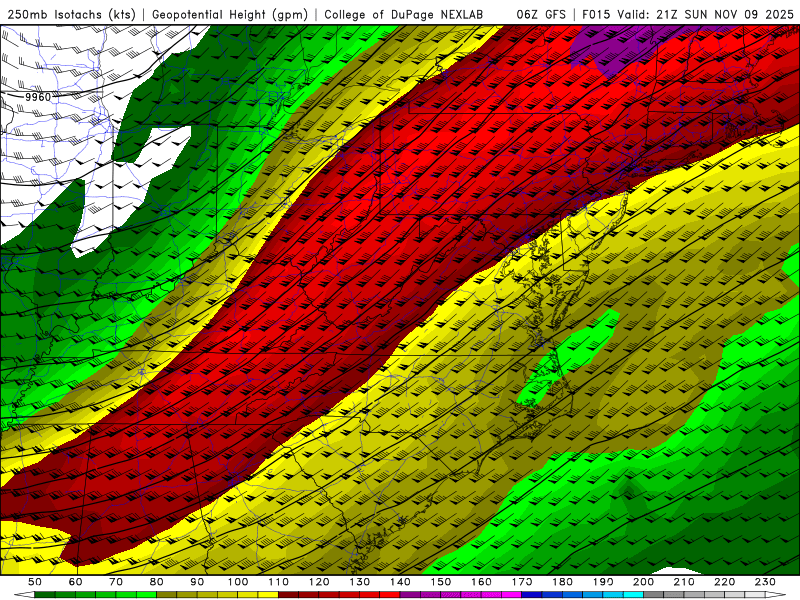Click the purple 140+ knot jet core on the map
This screenshot has height=600, width=800.
(622, 48)
